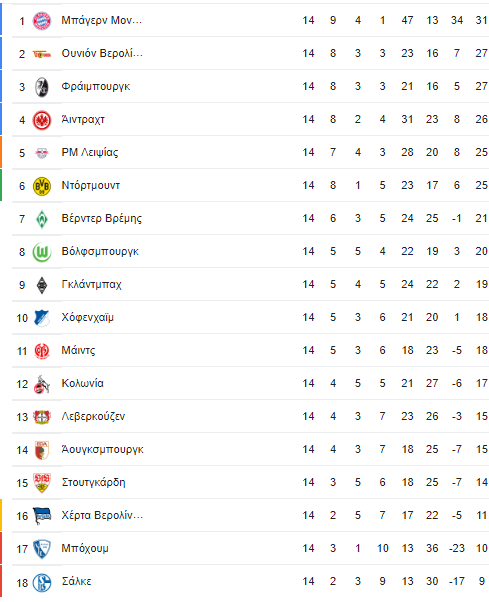Viewport: 489px width, 602px height.
Task: Click the Μπόχουμ team row name
Action: (85, 548)
